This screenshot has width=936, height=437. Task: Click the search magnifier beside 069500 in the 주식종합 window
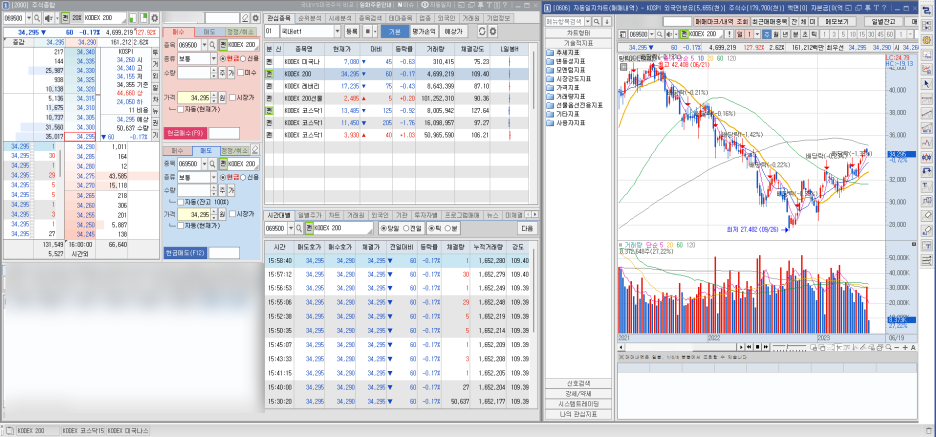point(38,19)
